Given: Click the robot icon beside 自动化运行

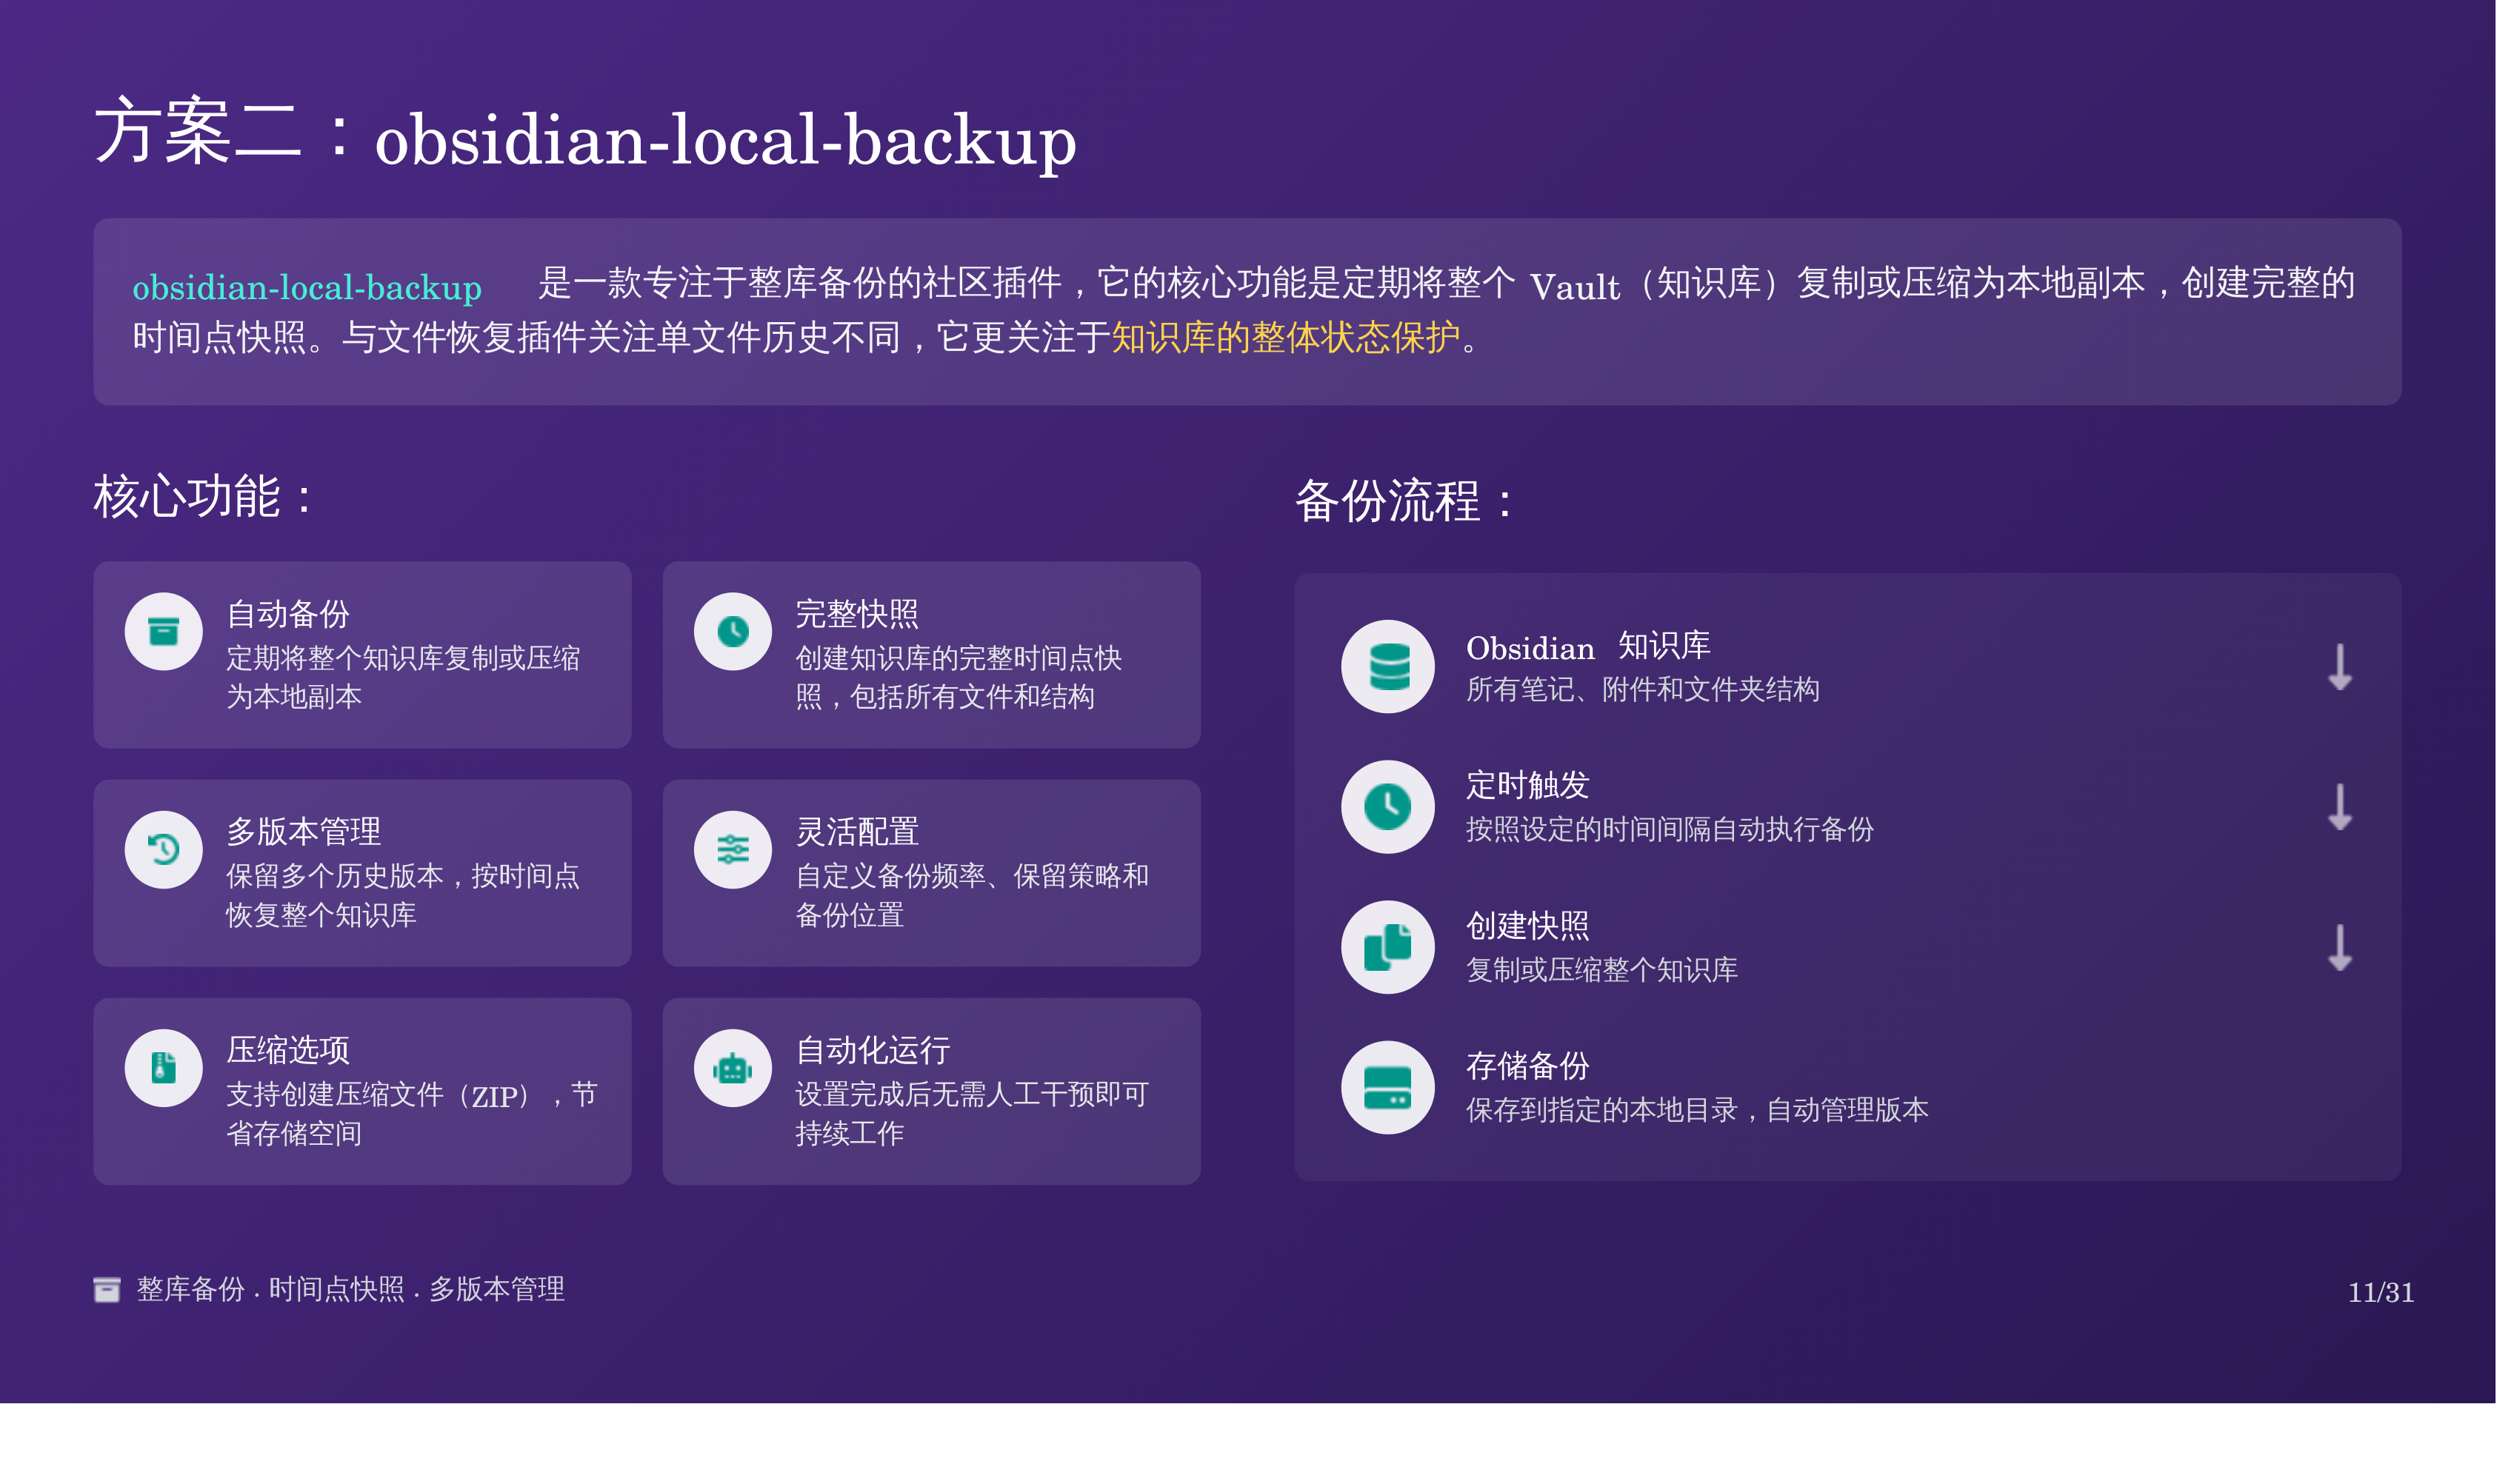Looking at the screenshot, I should [x=733, y=1069].
